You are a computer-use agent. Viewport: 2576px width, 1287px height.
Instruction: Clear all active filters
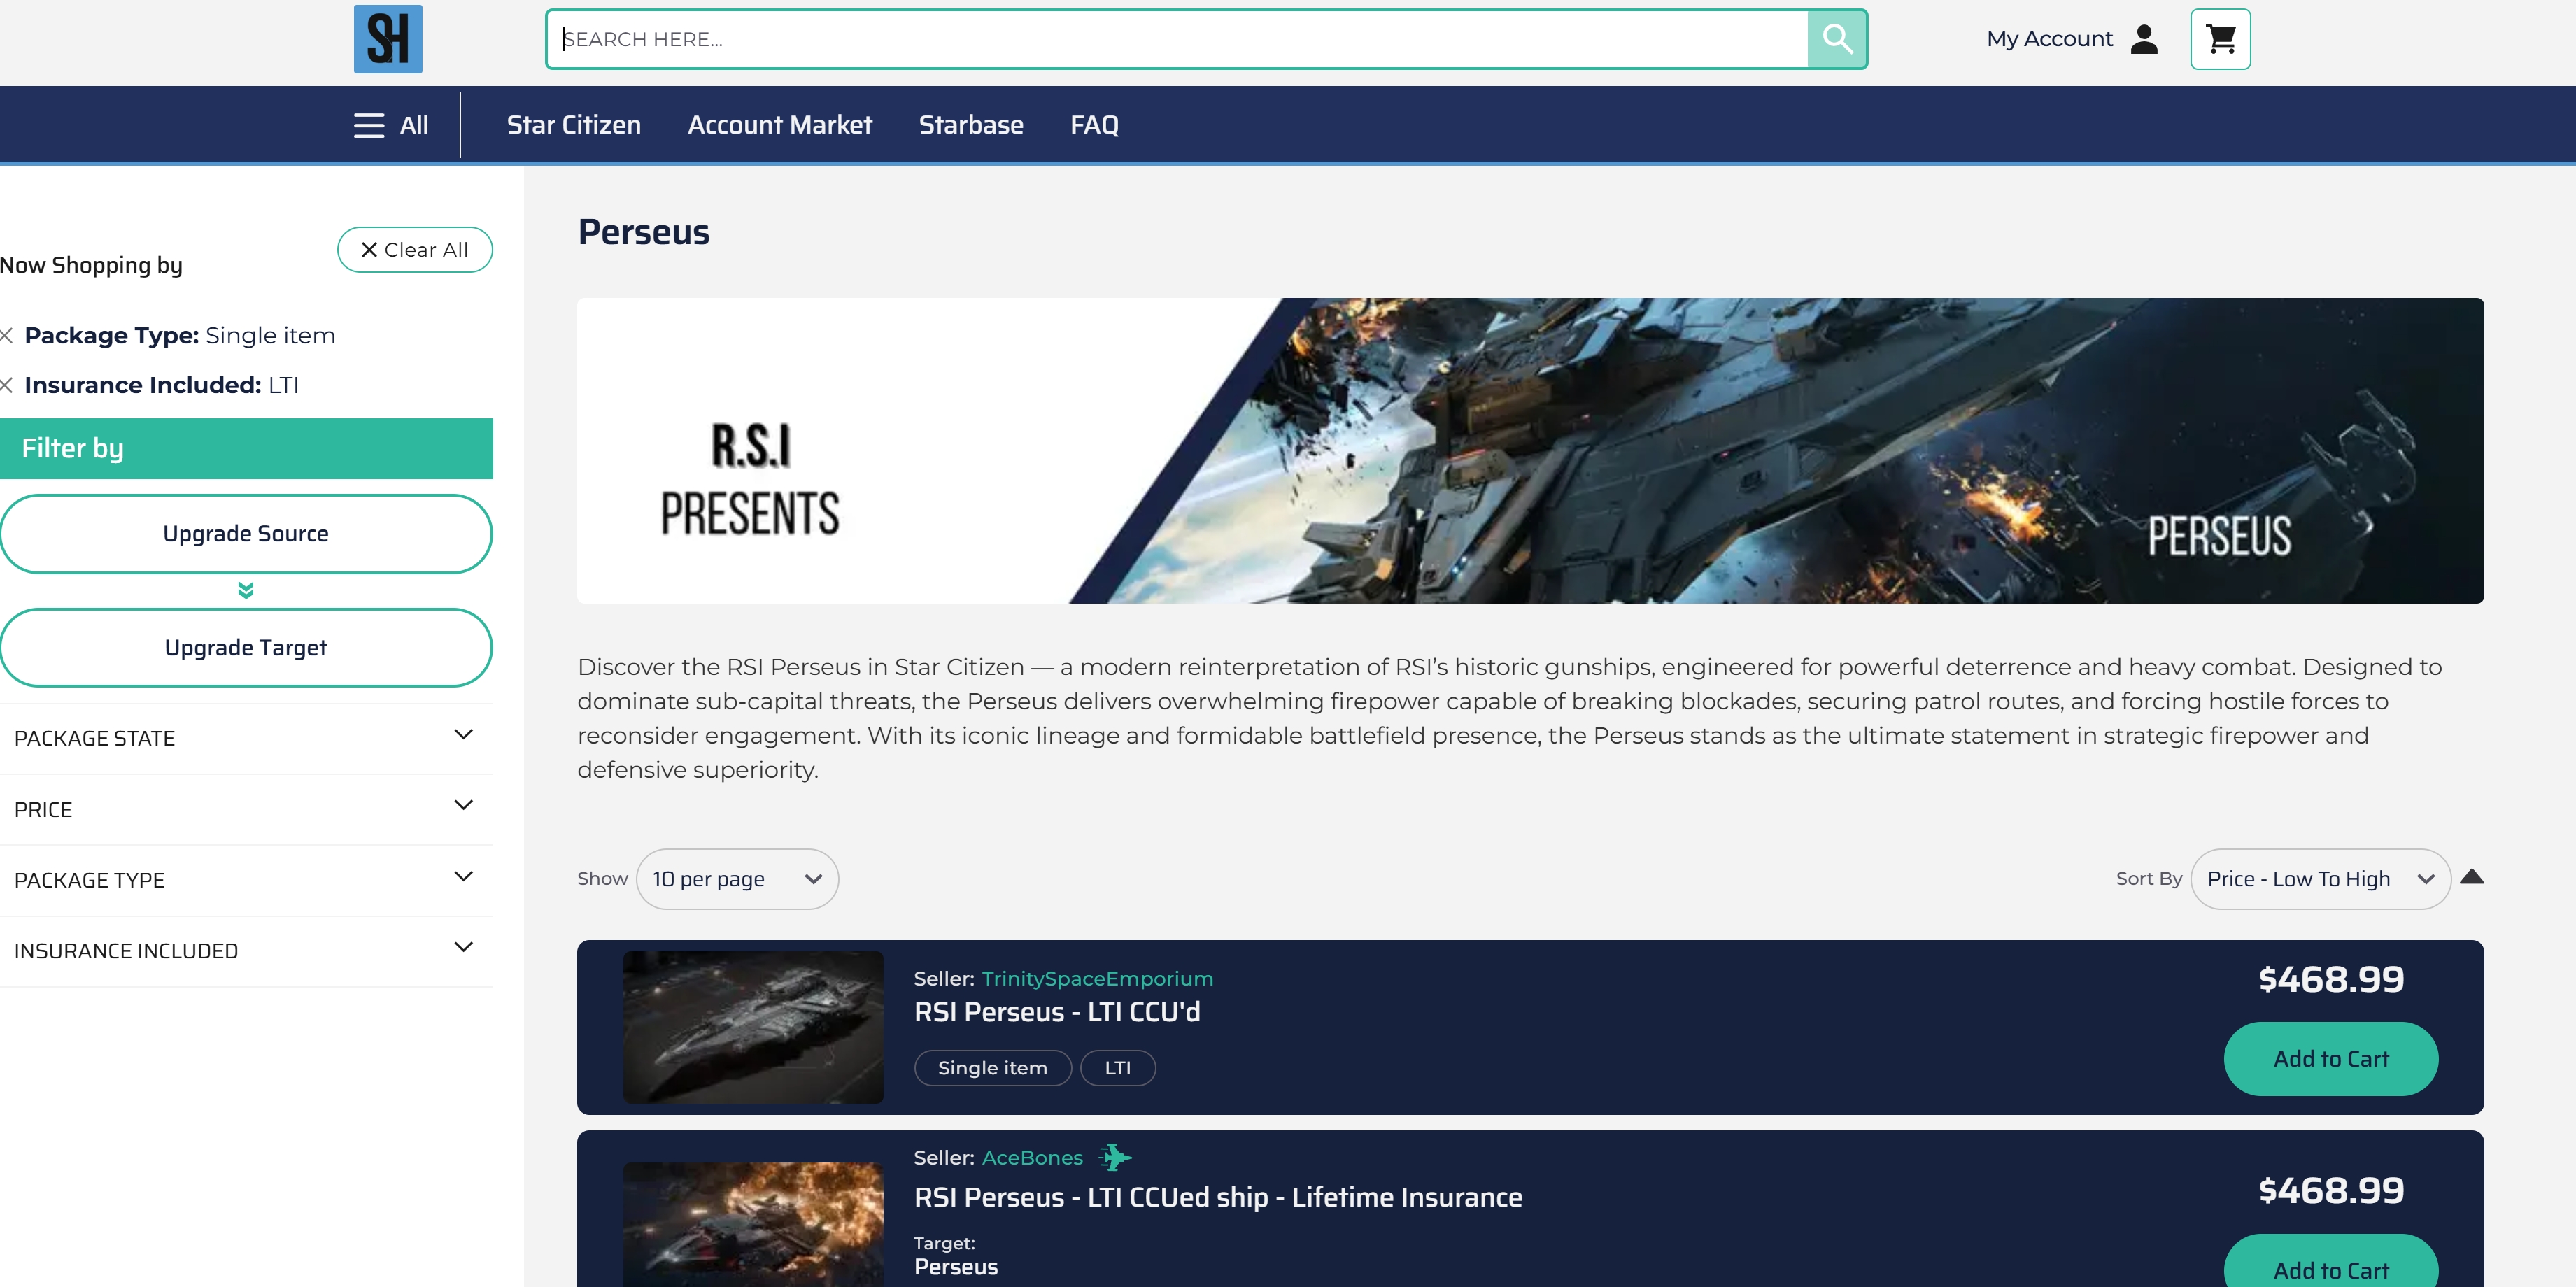click(415, 250)
